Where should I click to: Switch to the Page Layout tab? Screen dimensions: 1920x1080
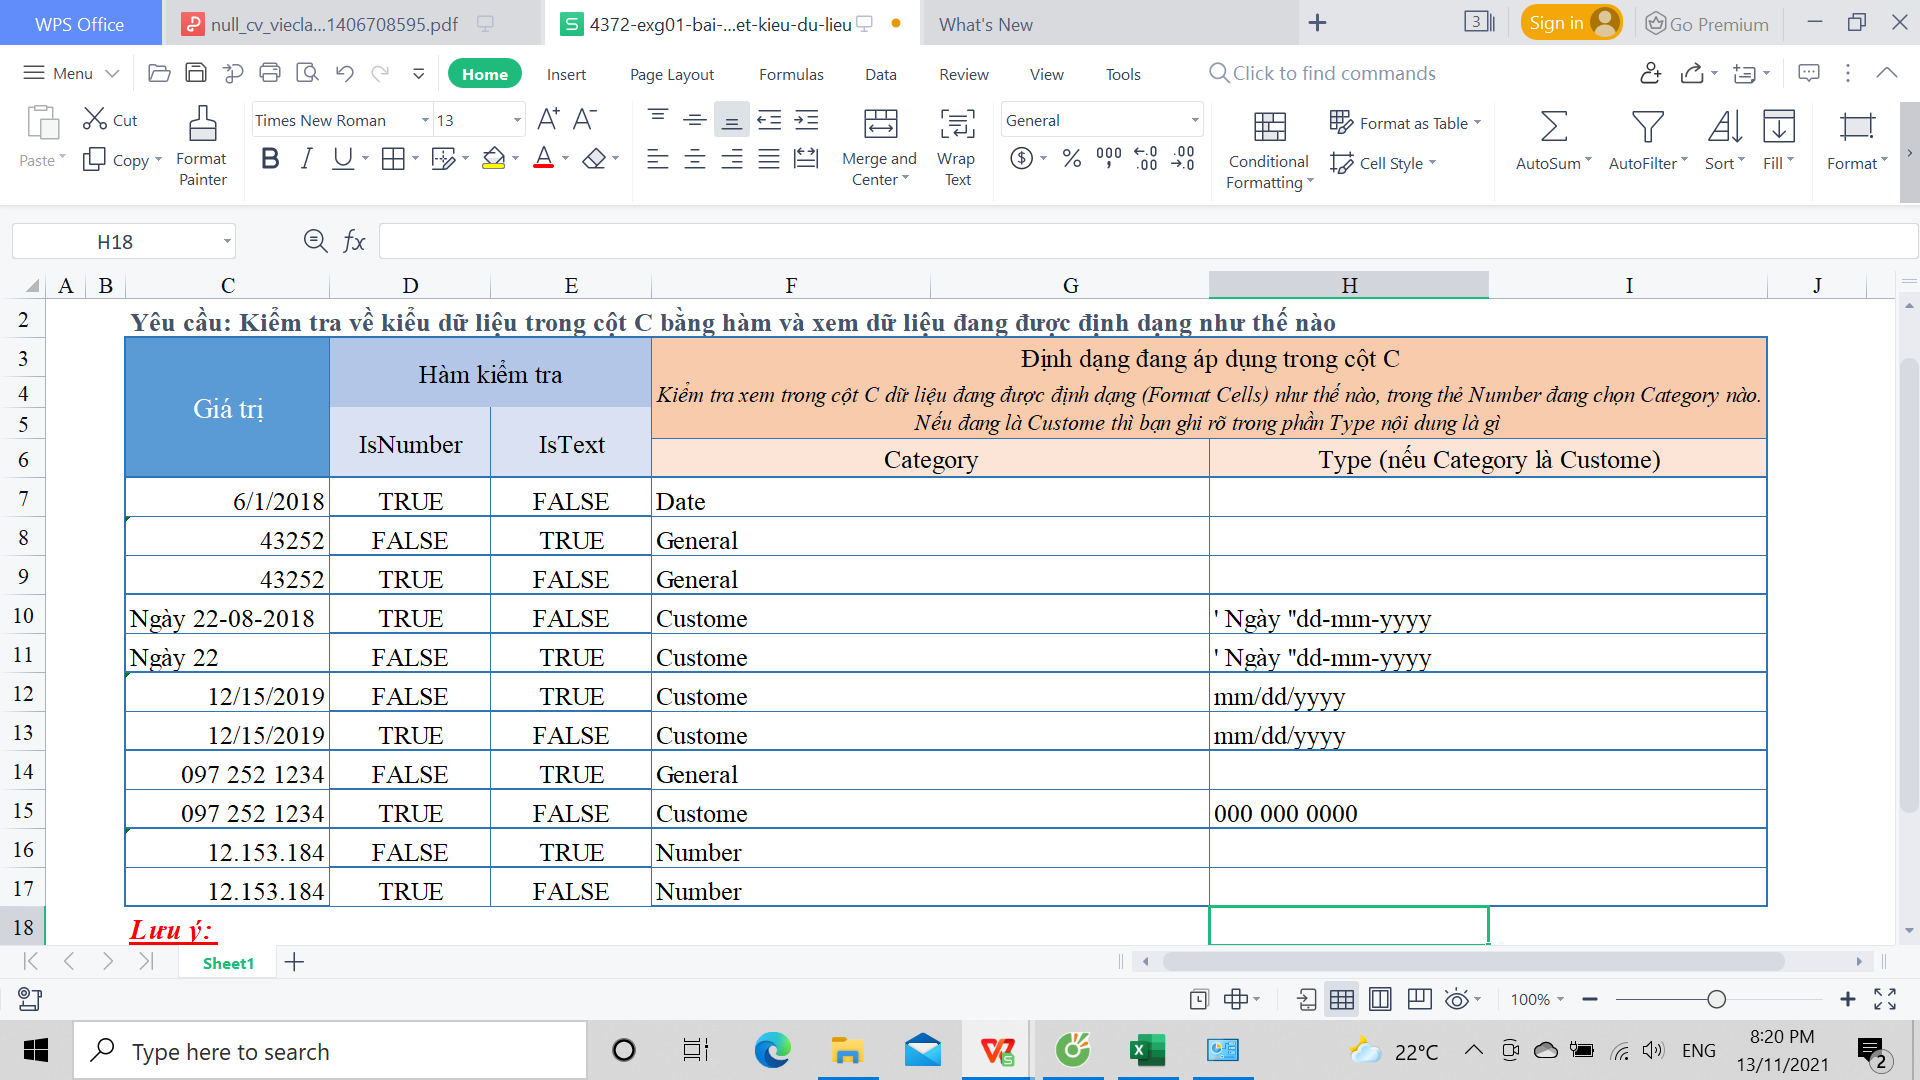pos(671,74)
